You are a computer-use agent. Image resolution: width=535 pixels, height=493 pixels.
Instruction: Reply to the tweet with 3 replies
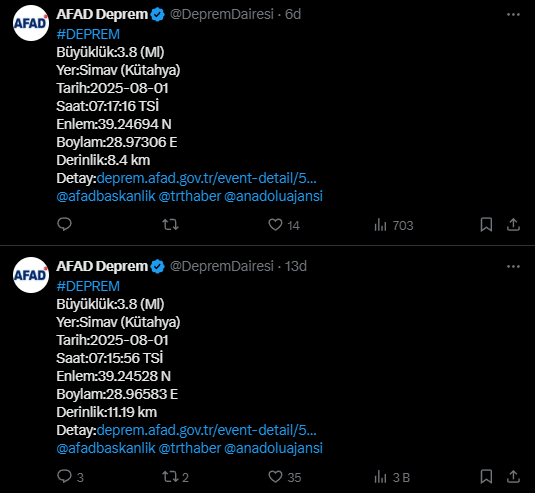pyautogui.click(x=70, y=477)
